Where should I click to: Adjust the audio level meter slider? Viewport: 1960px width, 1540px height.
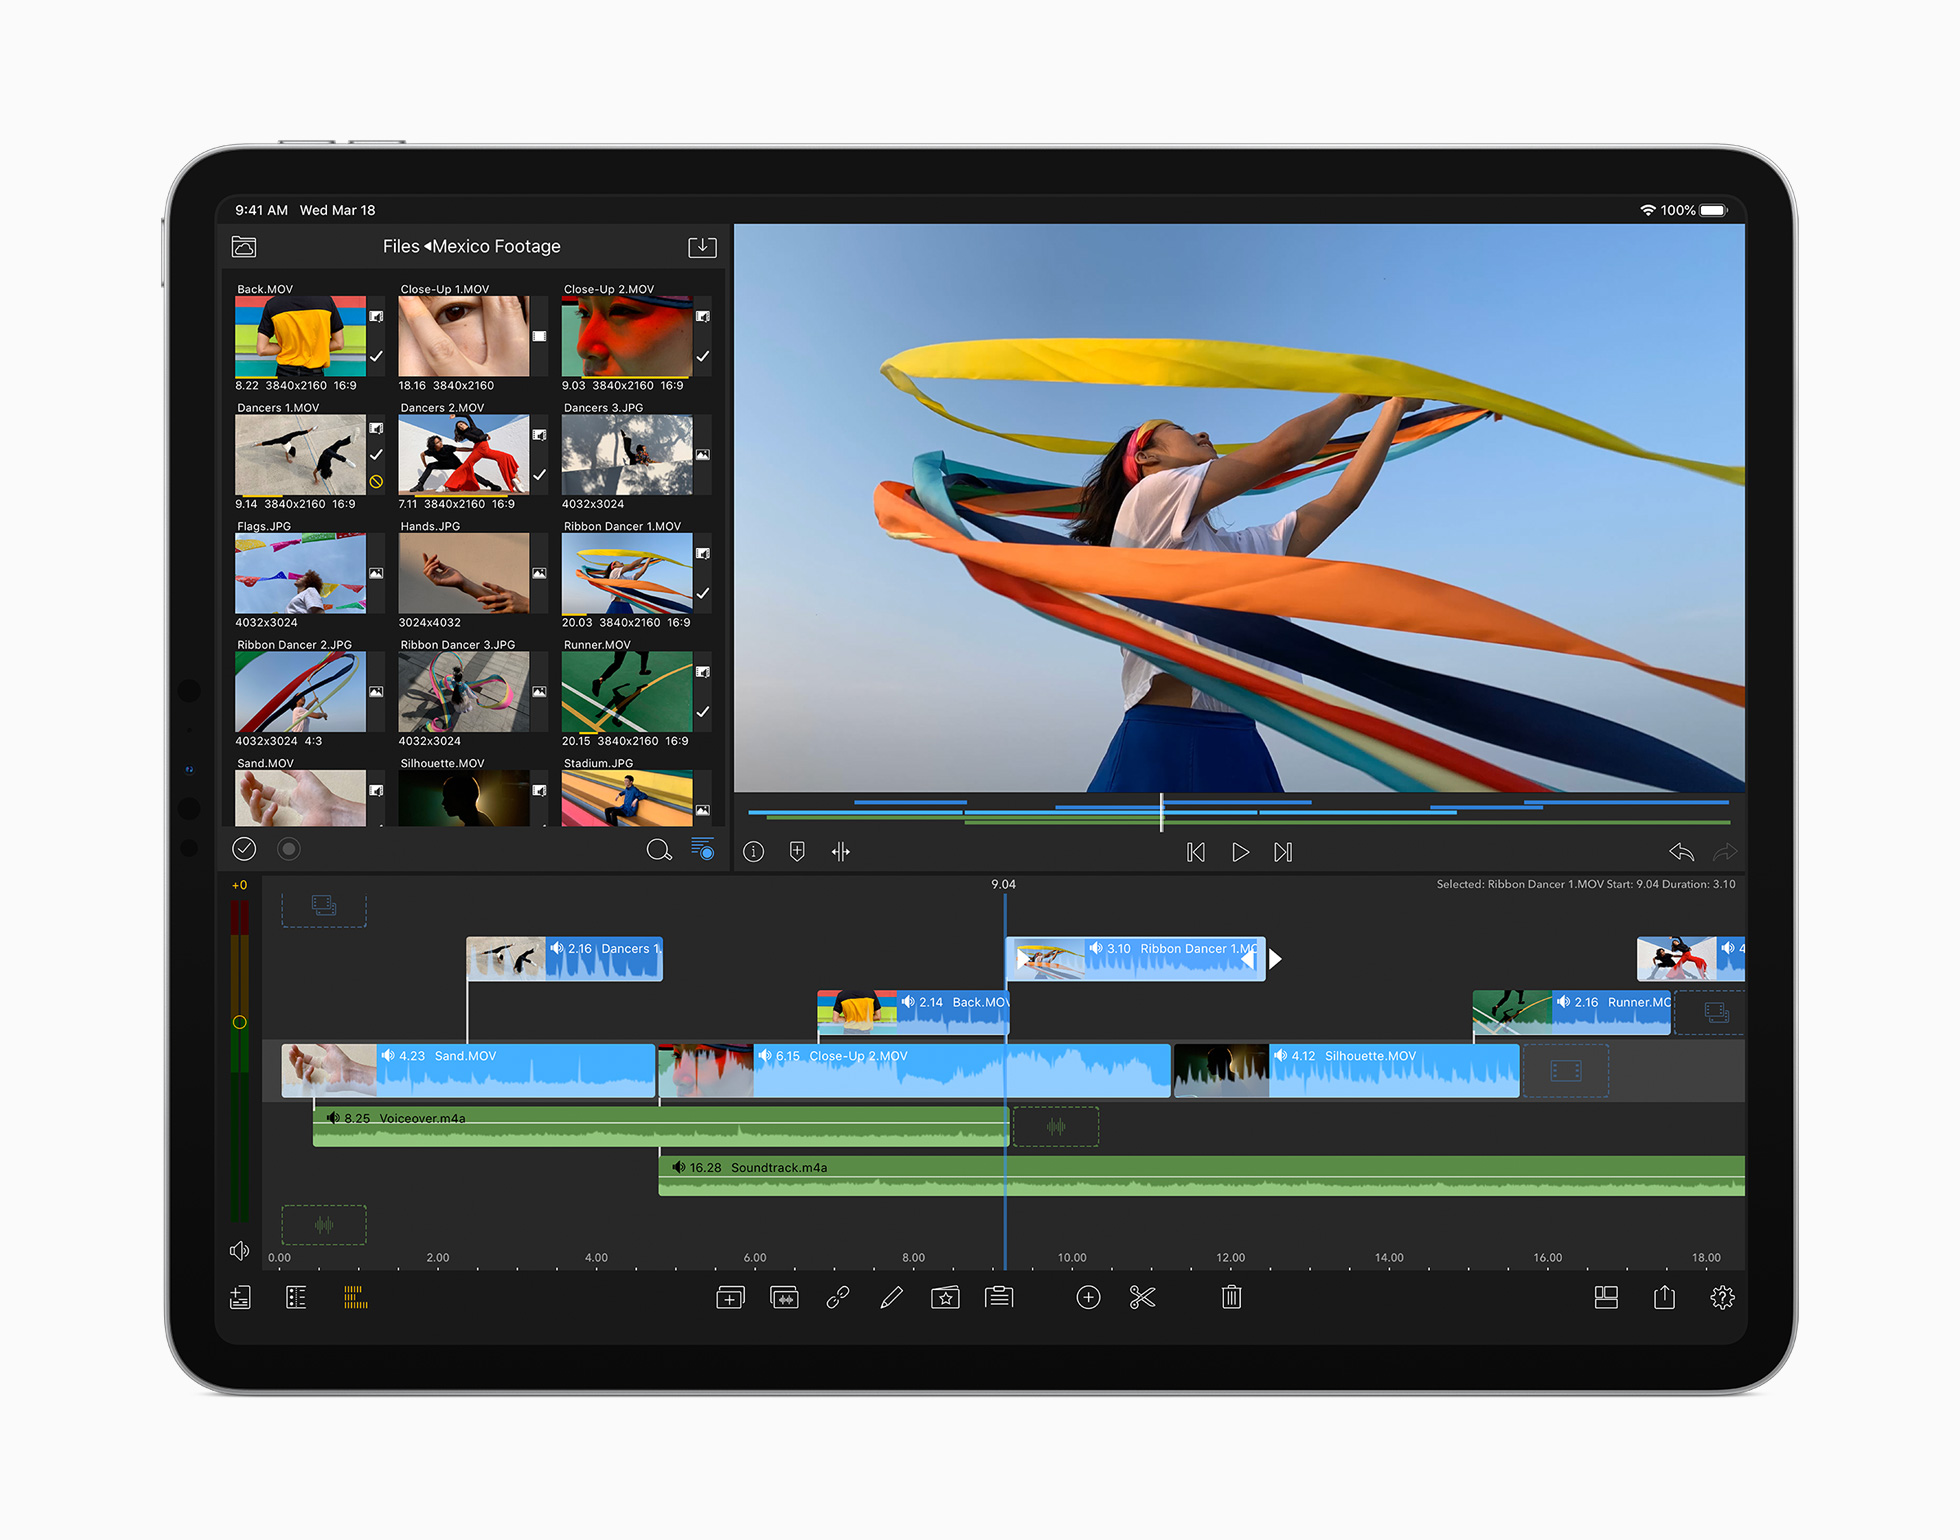(x=240, y=1022)
